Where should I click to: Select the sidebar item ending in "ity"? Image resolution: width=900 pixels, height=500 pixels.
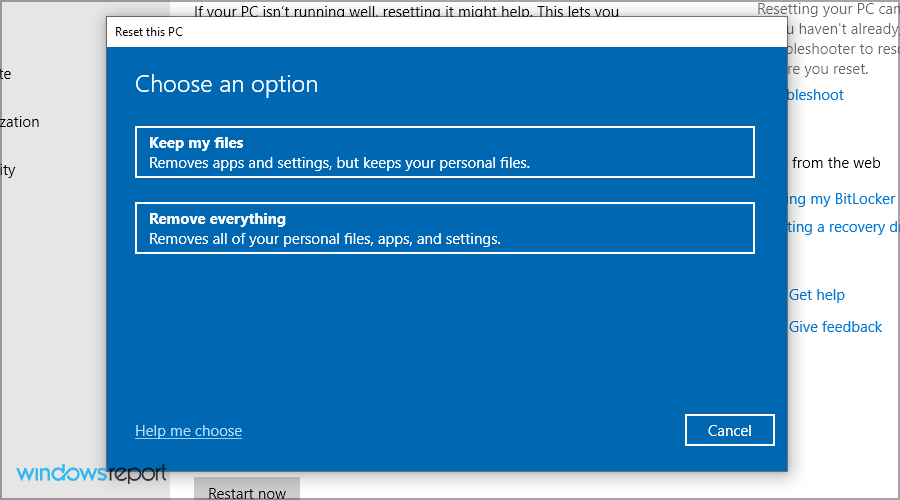pyautogui.click(x=8, y=170)
